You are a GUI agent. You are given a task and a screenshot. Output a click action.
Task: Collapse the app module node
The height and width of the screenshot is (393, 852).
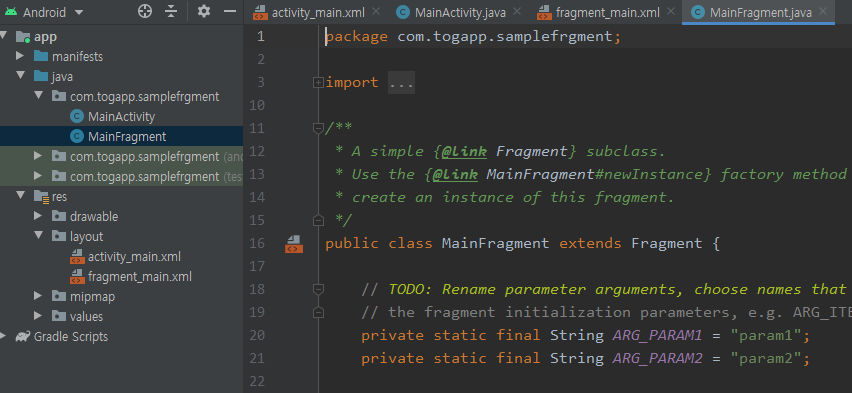pos(4,36)
